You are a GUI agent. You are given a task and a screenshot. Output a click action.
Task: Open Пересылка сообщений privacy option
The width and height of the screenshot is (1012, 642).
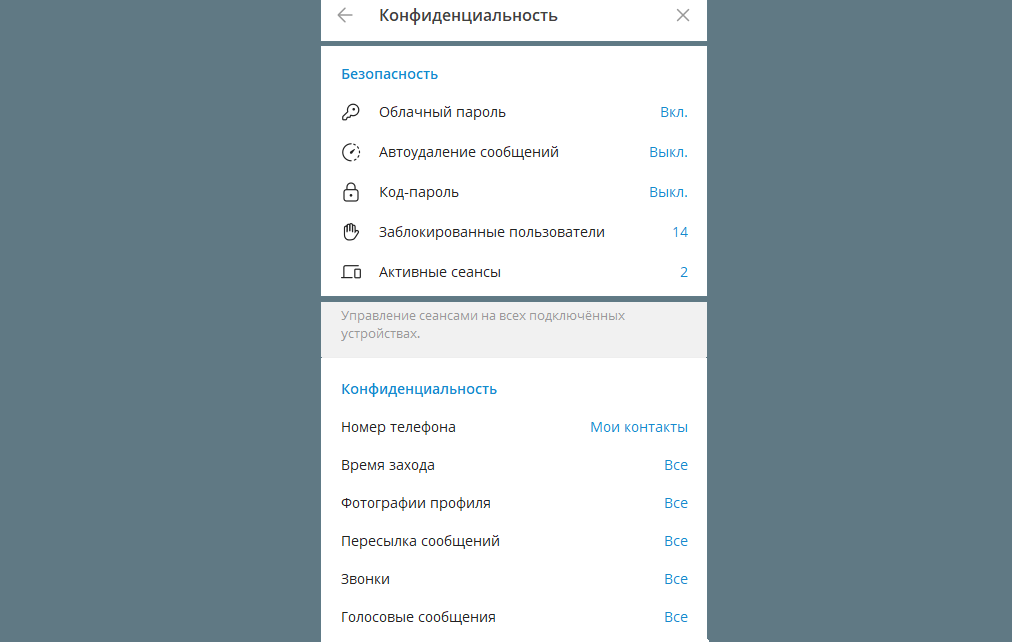pyautogui.click(x=514, y=541)
